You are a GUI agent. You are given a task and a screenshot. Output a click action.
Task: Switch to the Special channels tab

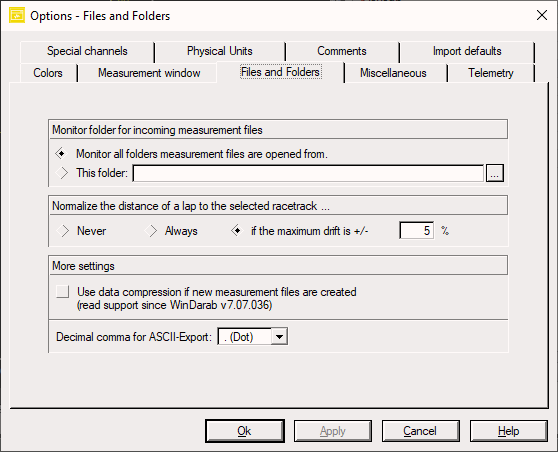tap(87, 51)
